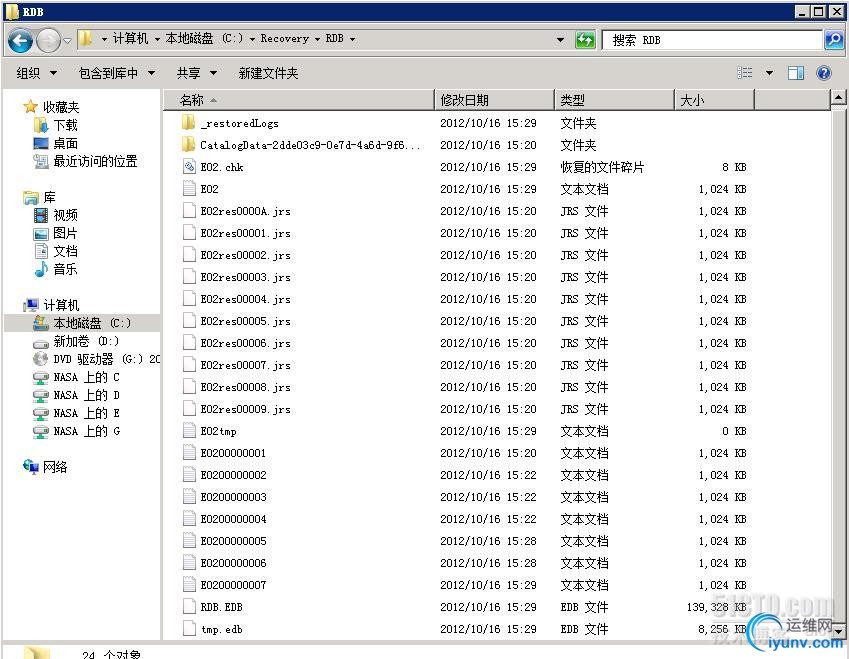Screen dimensions: 849x659
Task: Open the 包含到库中 menu
Action: (116, 73)
